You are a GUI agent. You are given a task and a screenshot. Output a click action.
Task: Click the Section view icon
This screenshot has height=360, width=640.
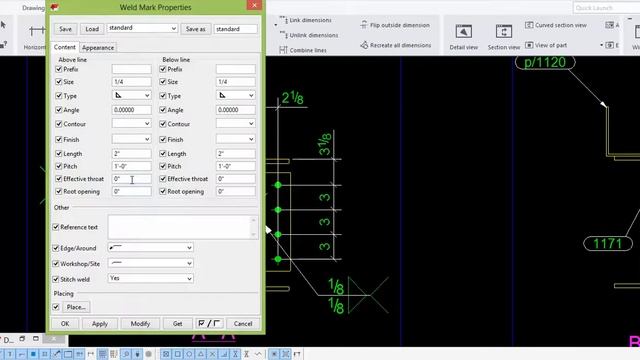click(x=504, y=32)
